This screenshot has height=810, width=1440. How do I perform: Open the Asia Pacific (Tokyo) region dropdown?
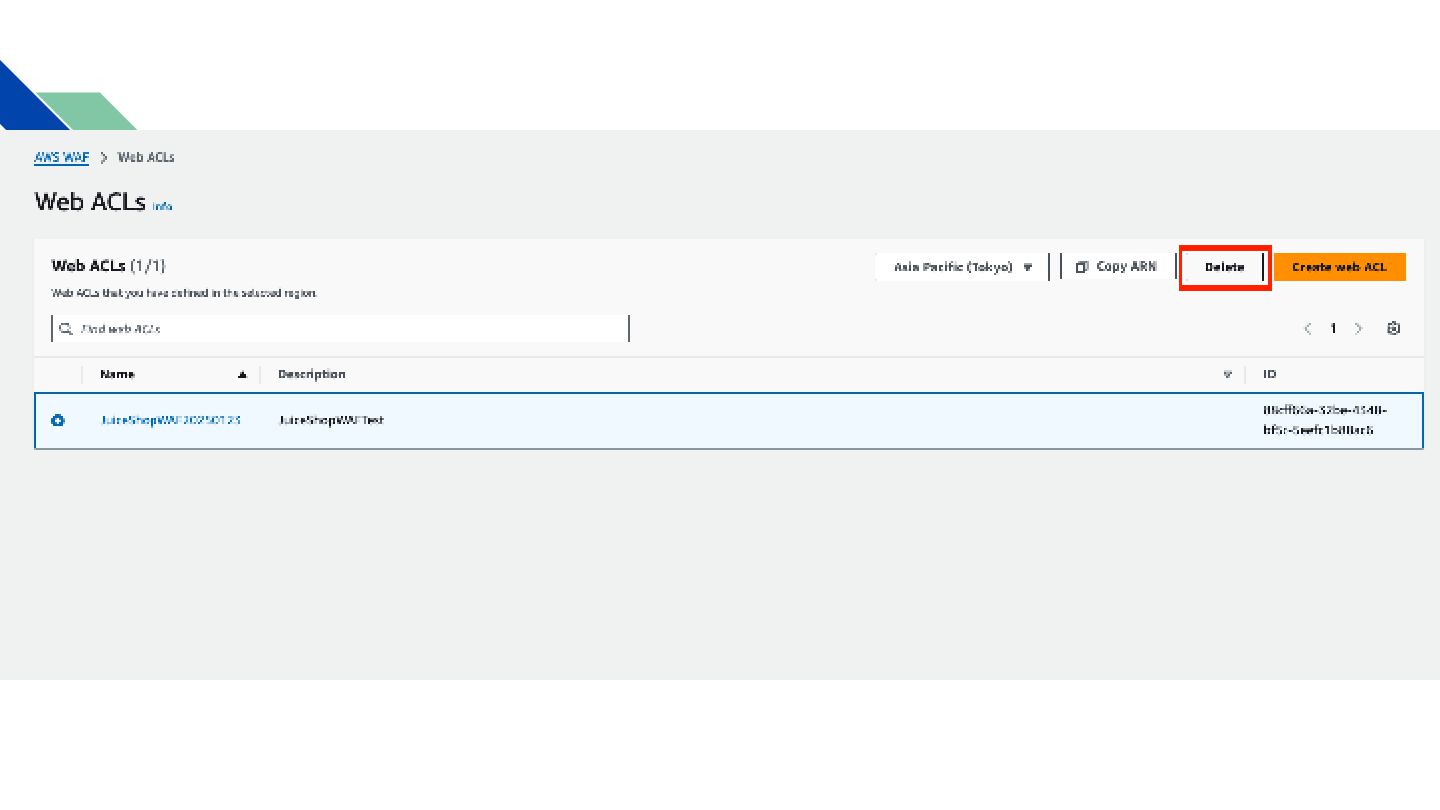(x=962, y=267)
